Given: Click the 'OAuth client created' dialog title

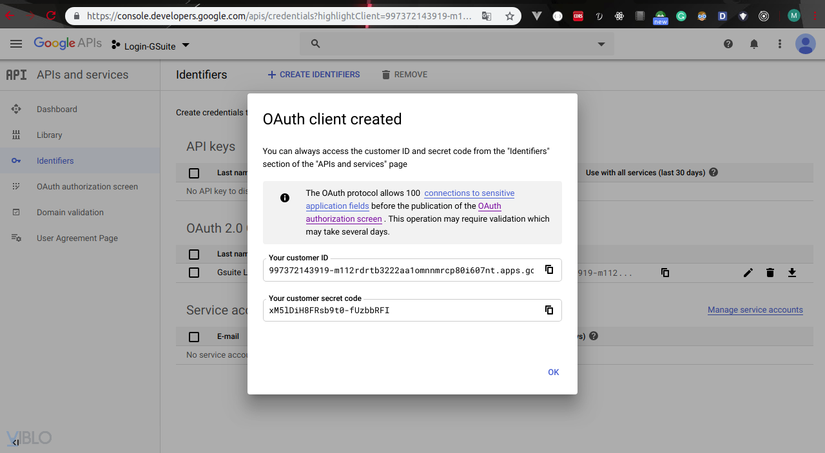Looking at the screenshot, I should tap(332, 119).
